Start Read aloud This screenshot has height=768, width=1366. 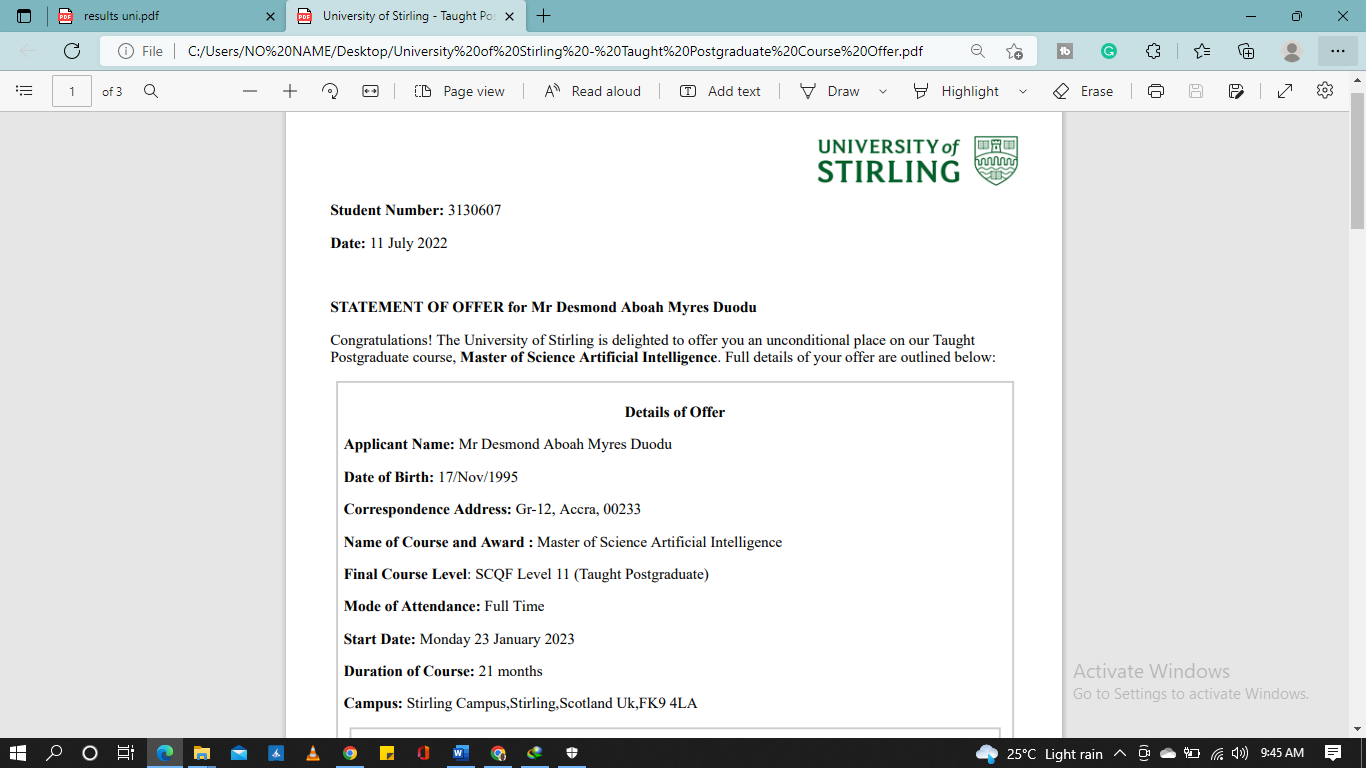pyautogui.click(x=592, y=91)
